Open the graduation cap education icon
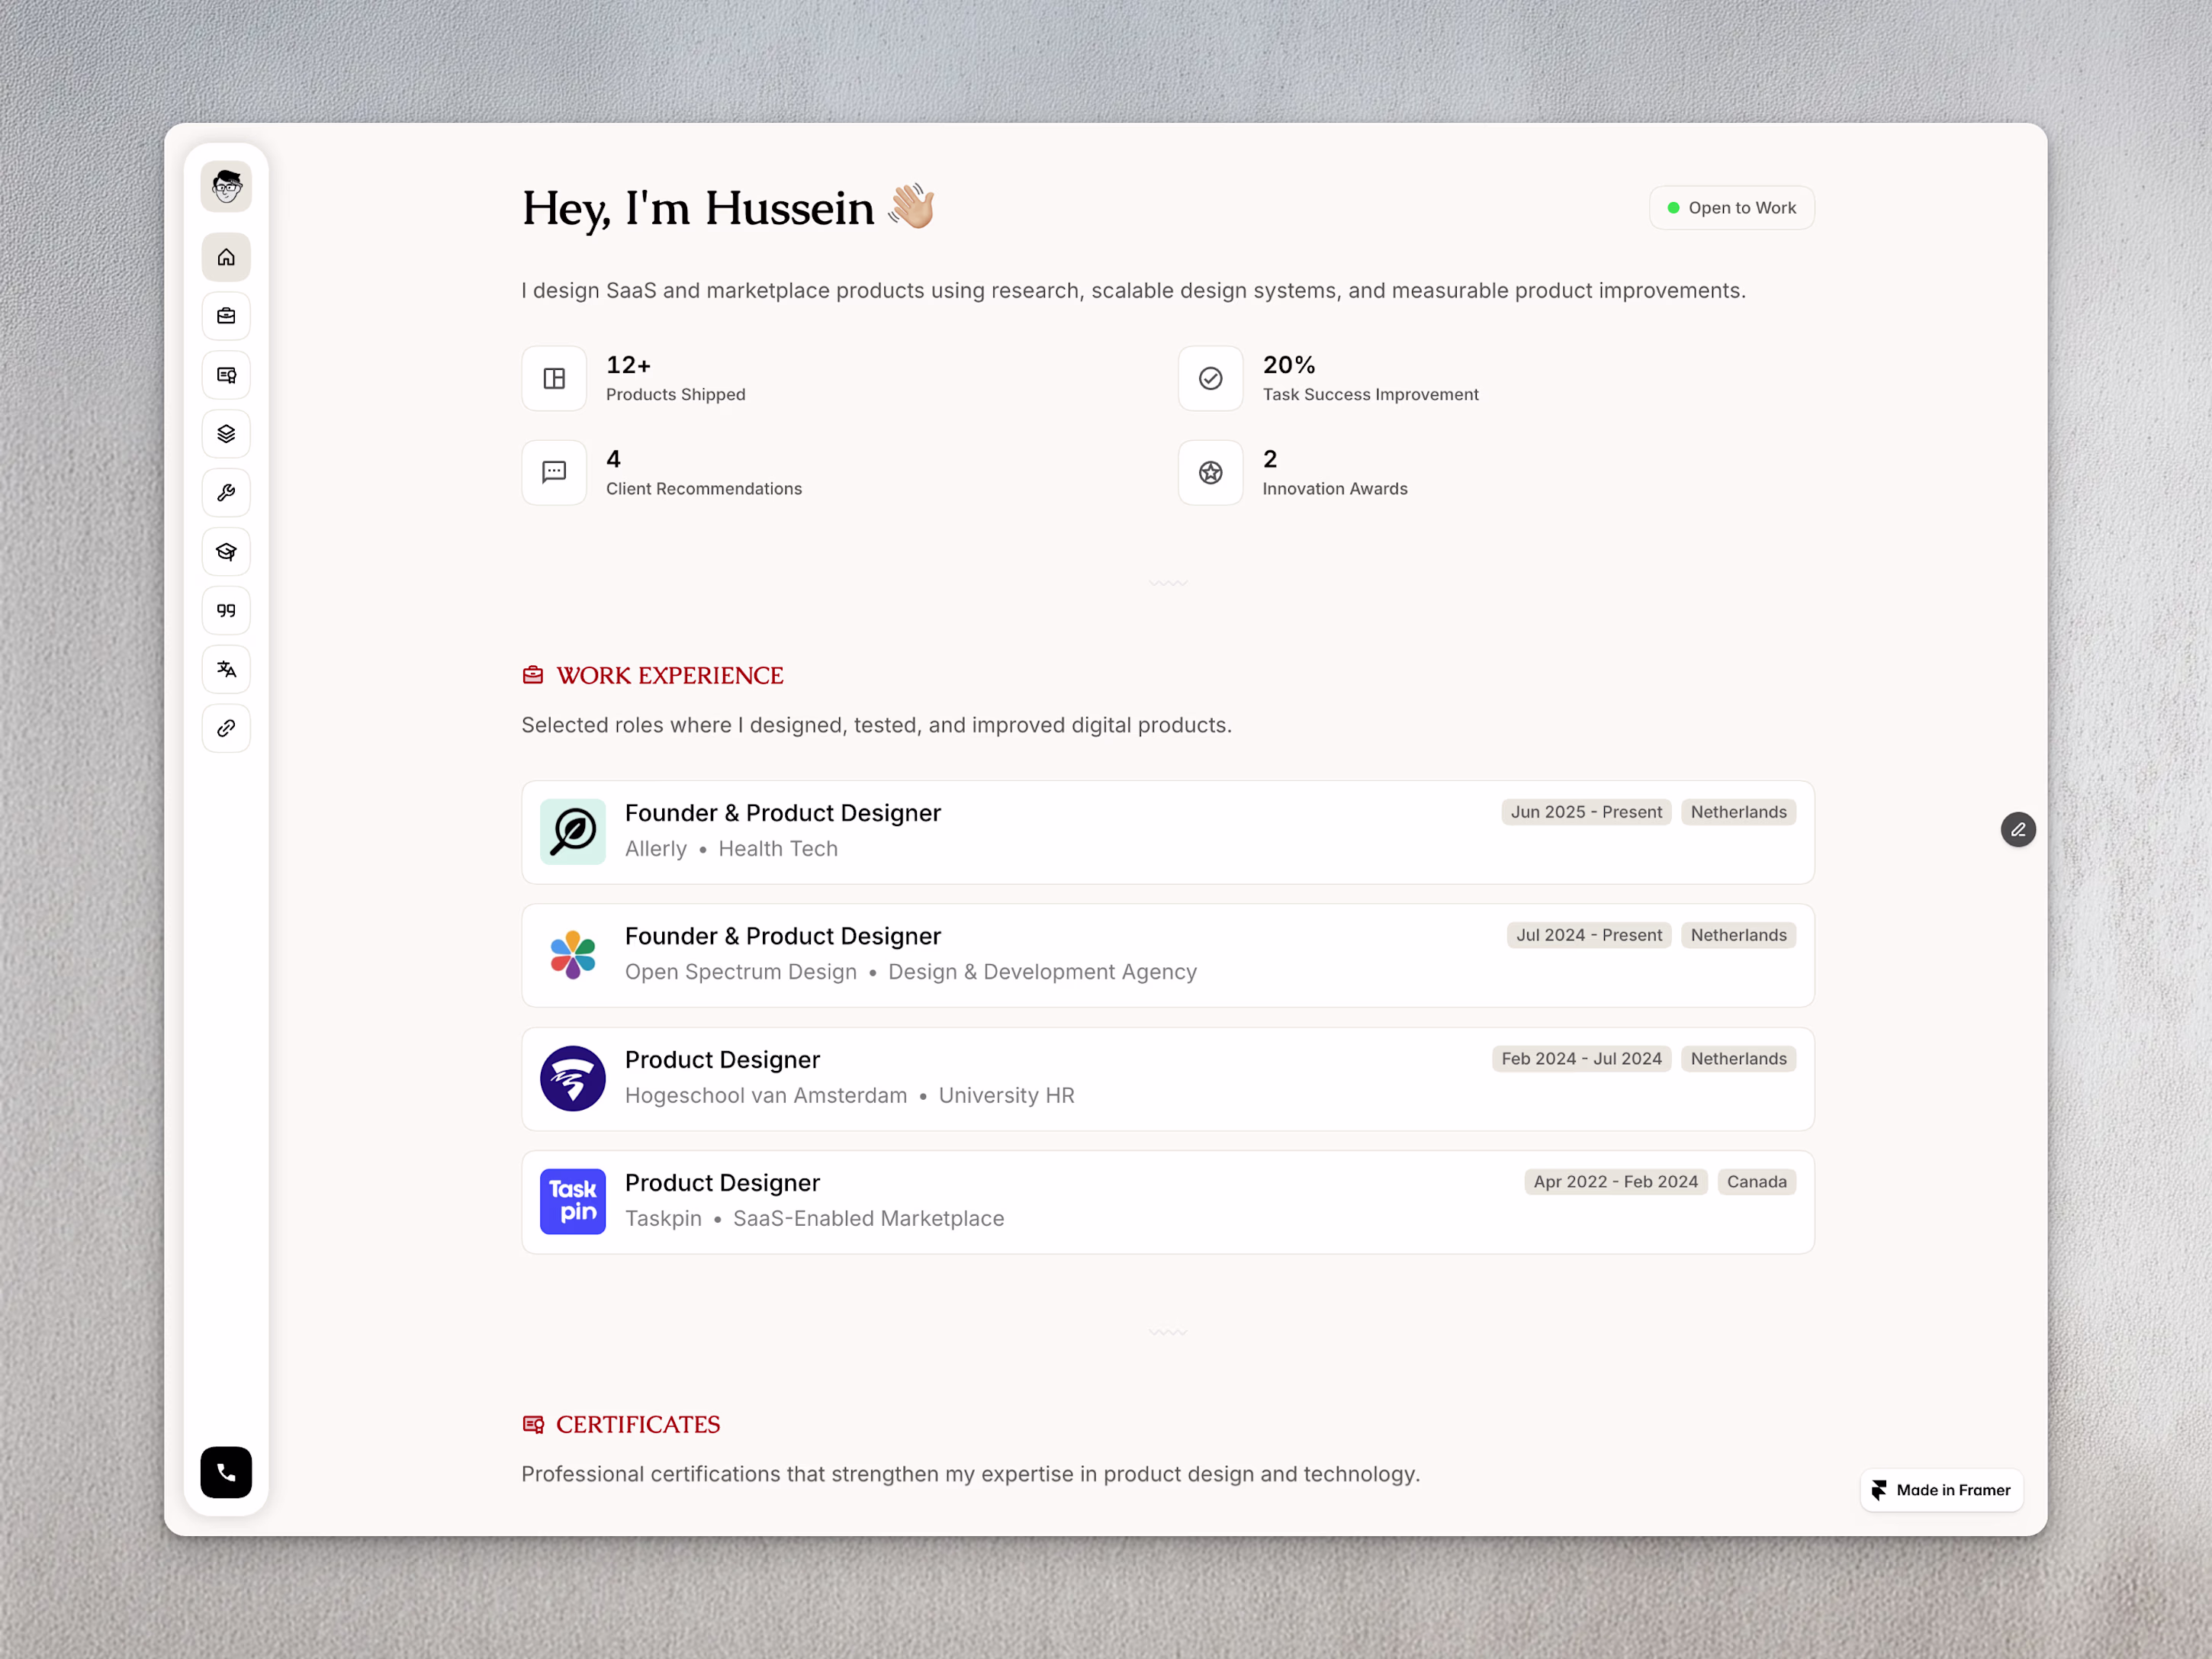This screenshot has width=2212, height=1659. [x=226, y=552]
